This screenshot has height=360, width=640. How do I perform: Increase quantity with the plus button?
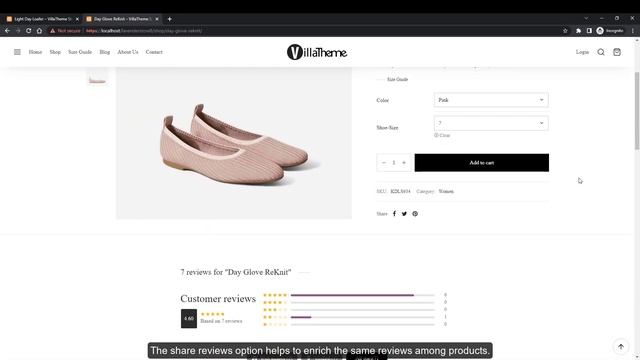point(404,162)
